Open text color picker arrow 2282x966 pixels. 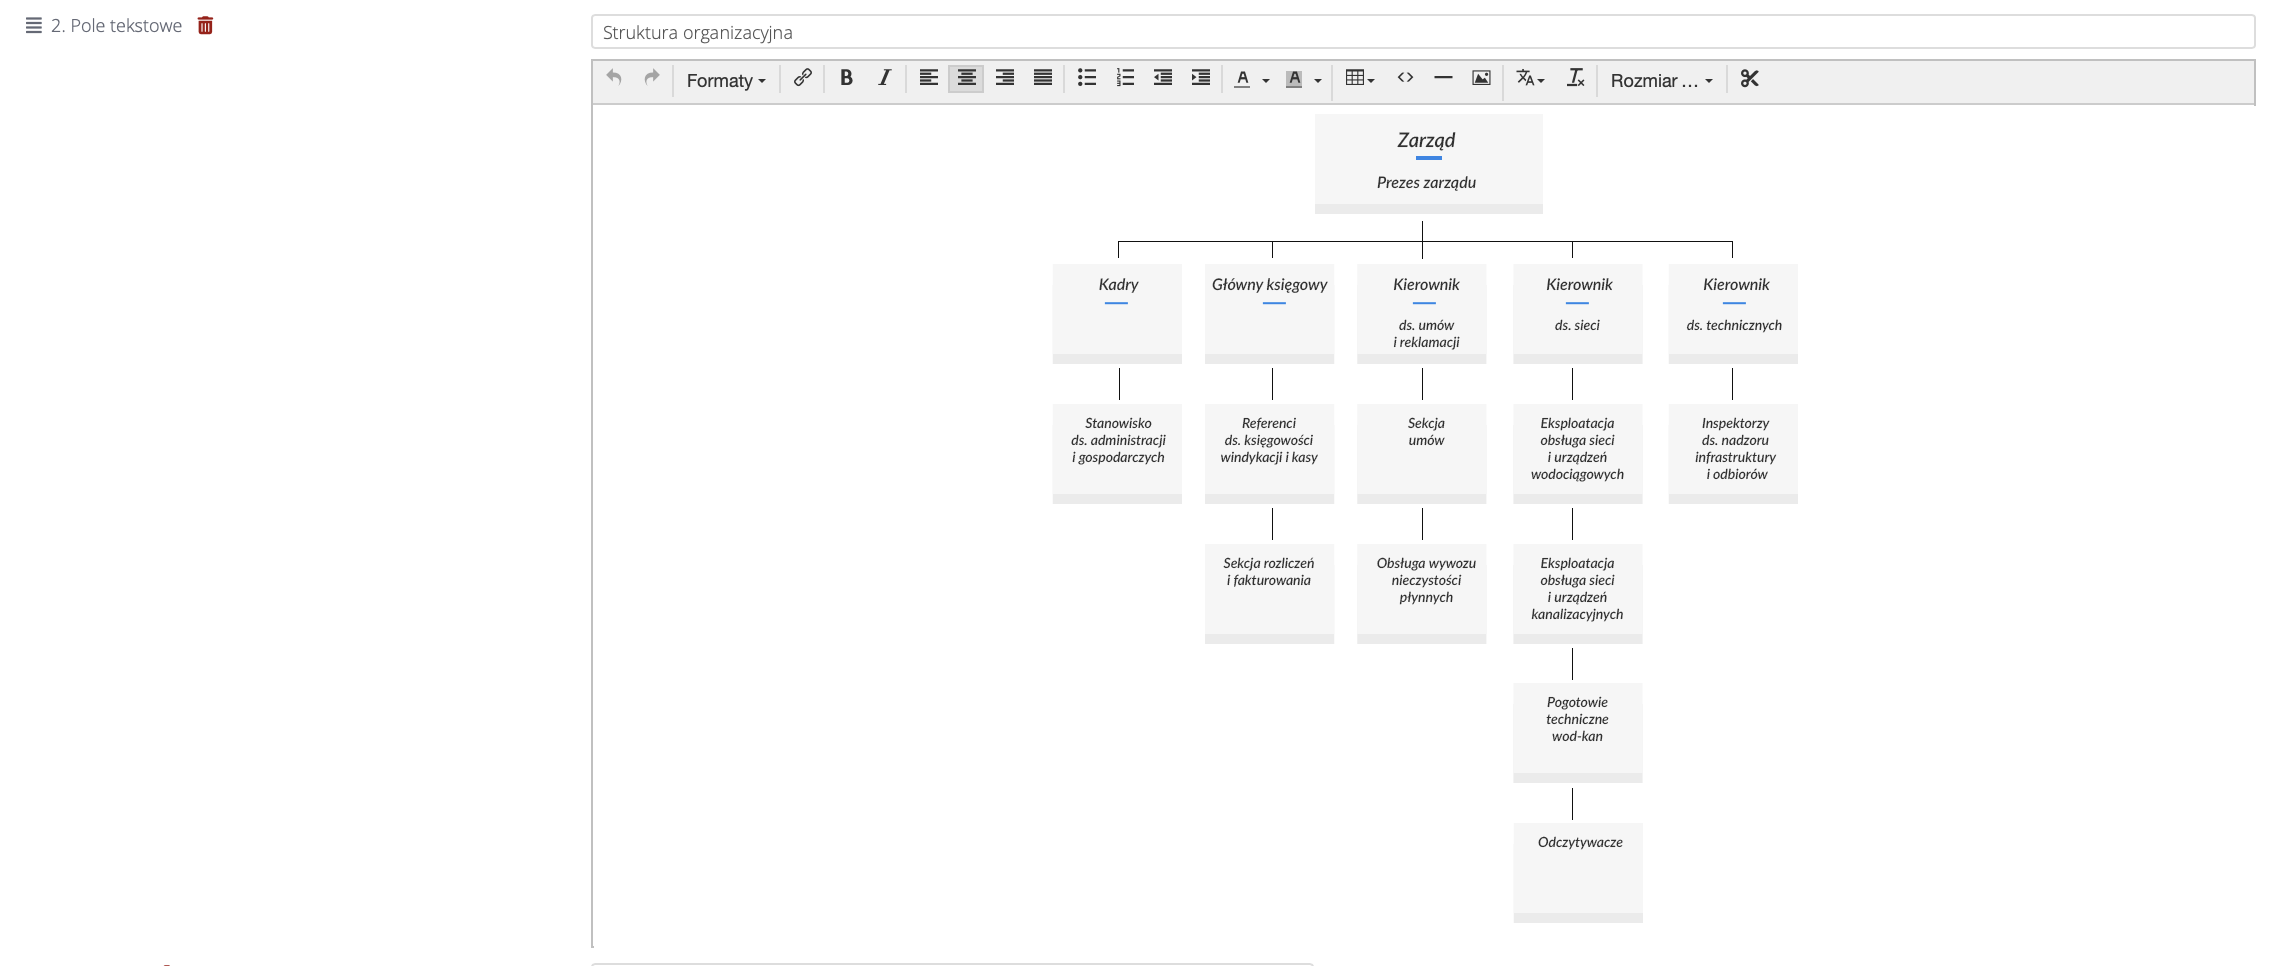[1266, 80]
